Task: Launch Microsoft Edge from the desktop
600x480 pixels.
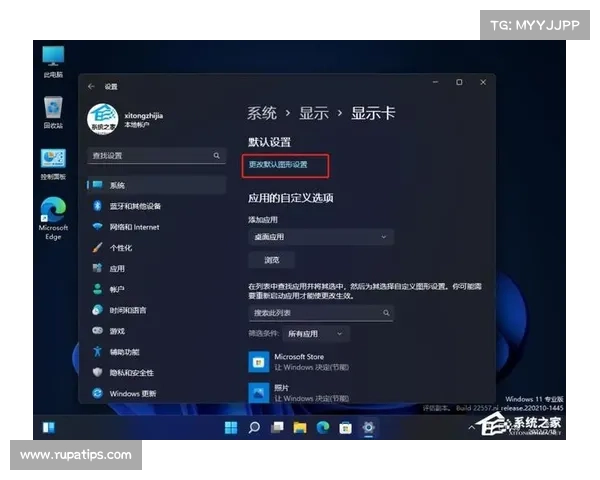Action: tap(53, 218)
